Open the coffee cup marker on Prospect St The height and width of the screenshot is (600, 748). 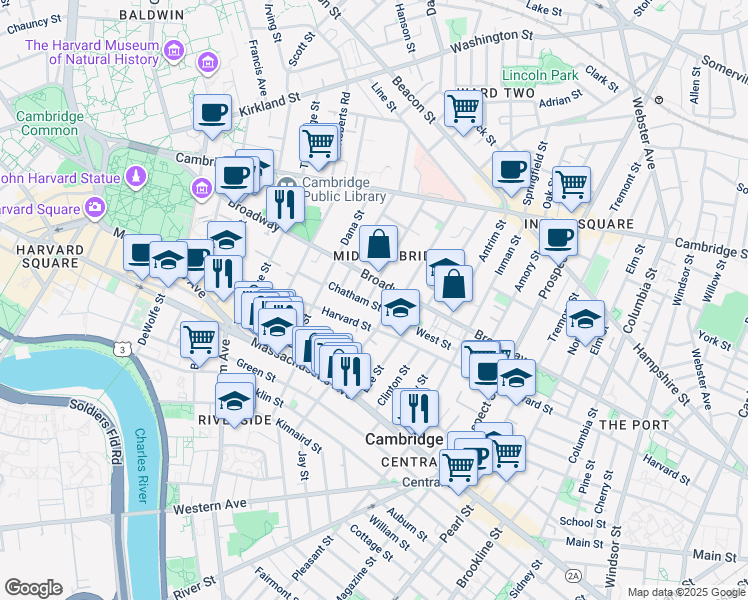(558, 238)
